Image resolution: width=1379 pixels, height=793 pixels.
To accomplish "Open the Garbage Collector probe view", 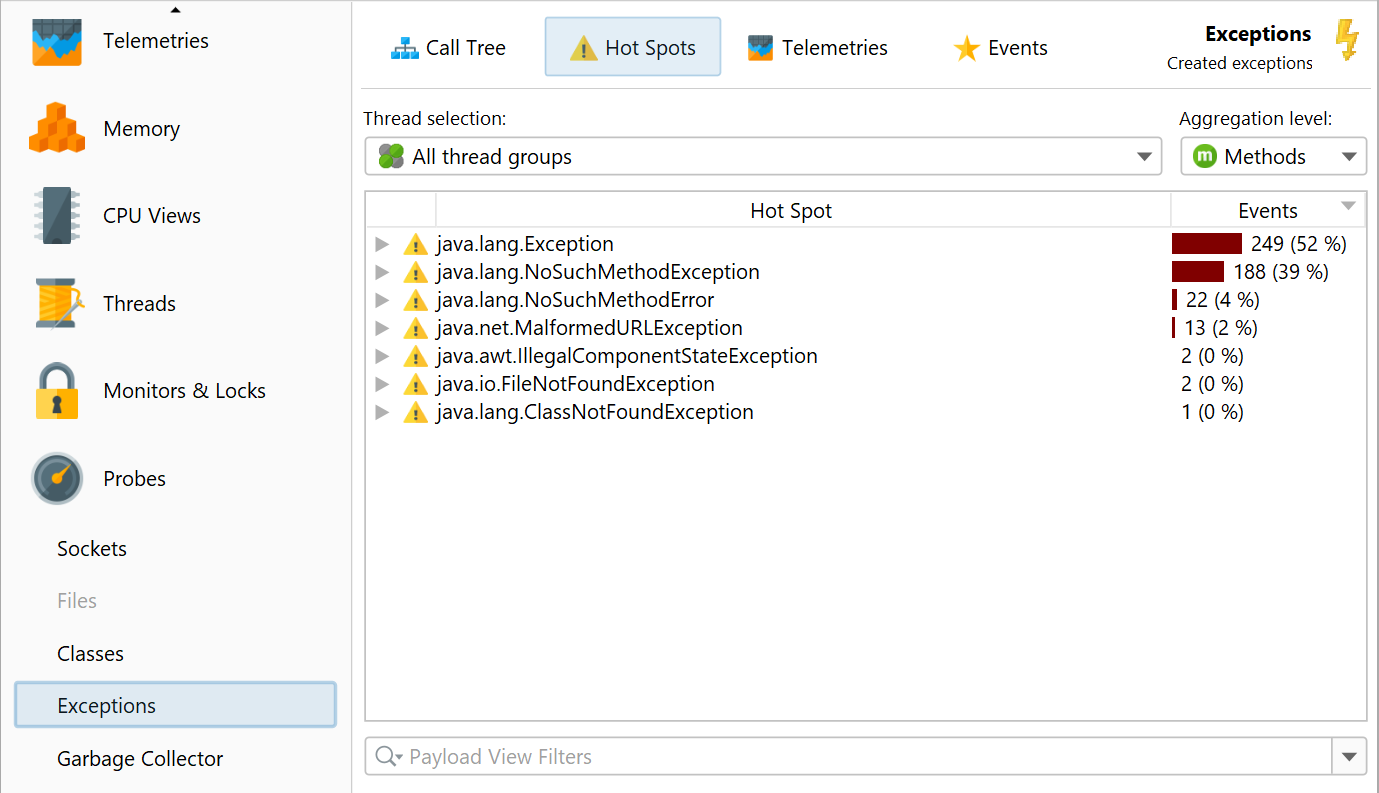I will [x=140, y=759].
